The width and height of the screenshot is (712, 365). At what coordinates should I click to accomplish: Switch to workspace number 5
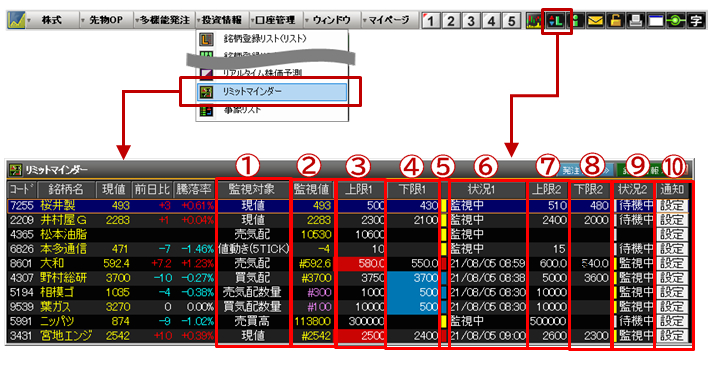[511, 21]
